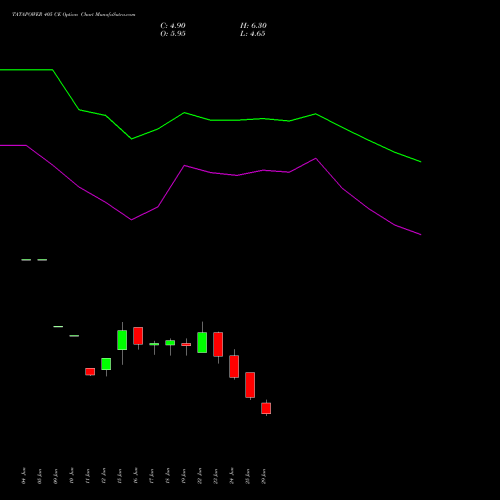500x500 pixels.
Task: Click the small green candle after the first red
Action: [x=106, y=364]
